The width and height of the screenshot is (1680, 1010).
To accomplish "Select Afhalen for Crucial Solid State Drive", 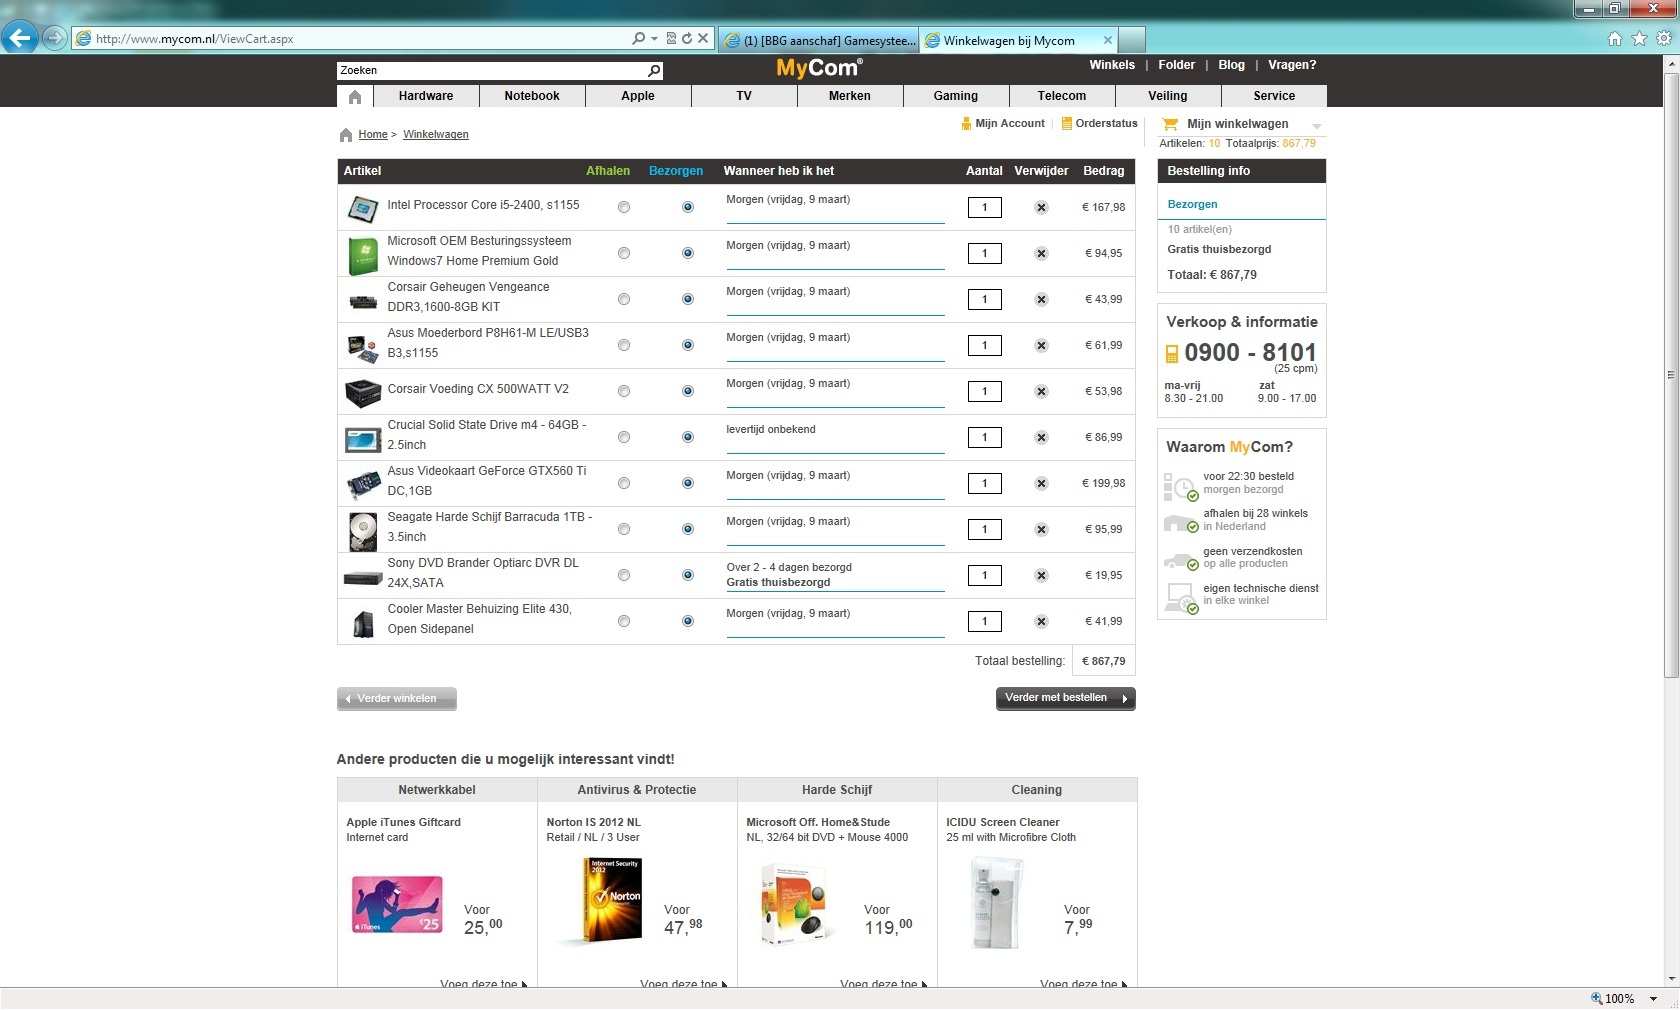I will 624,438.
